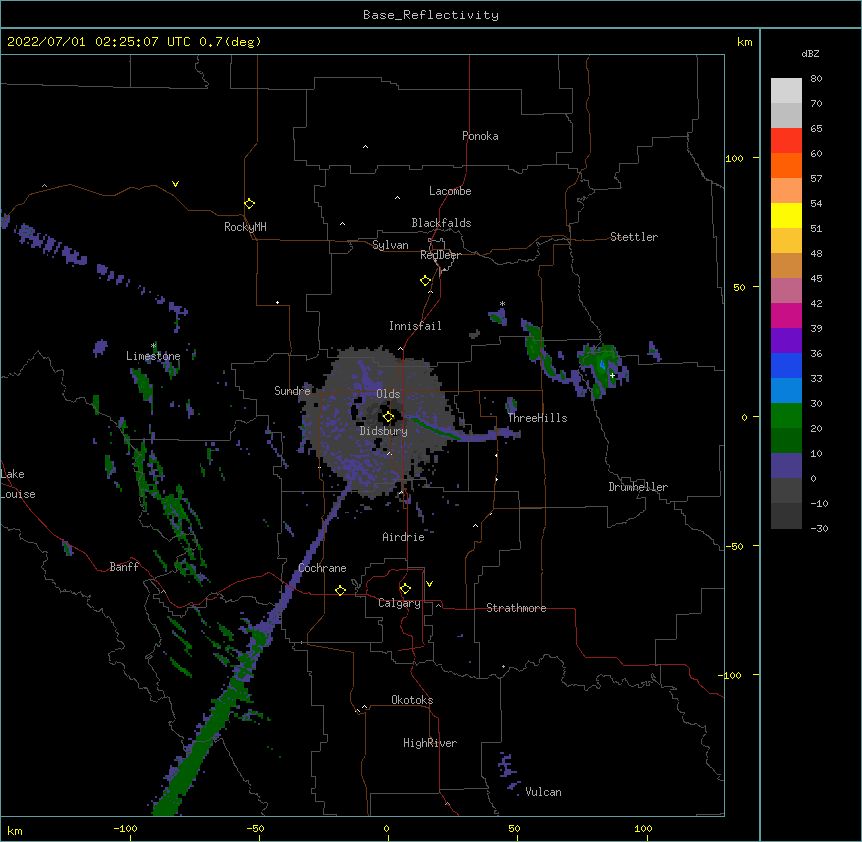862x842 pixels.
Task: Click the Ponoka city label
Action: coord(480,136)
